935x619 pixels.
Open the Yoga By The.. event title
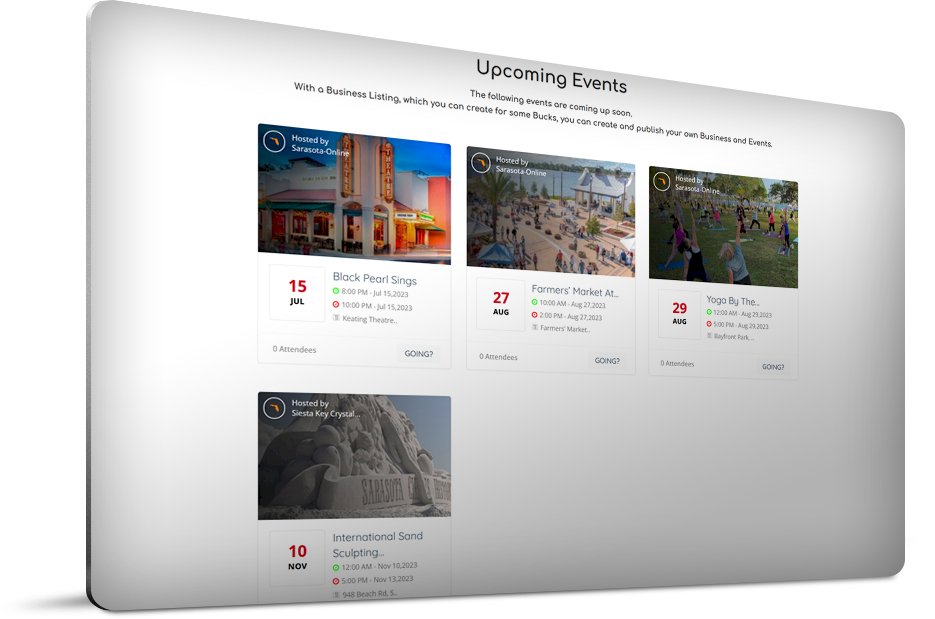[x=732, y=300]
